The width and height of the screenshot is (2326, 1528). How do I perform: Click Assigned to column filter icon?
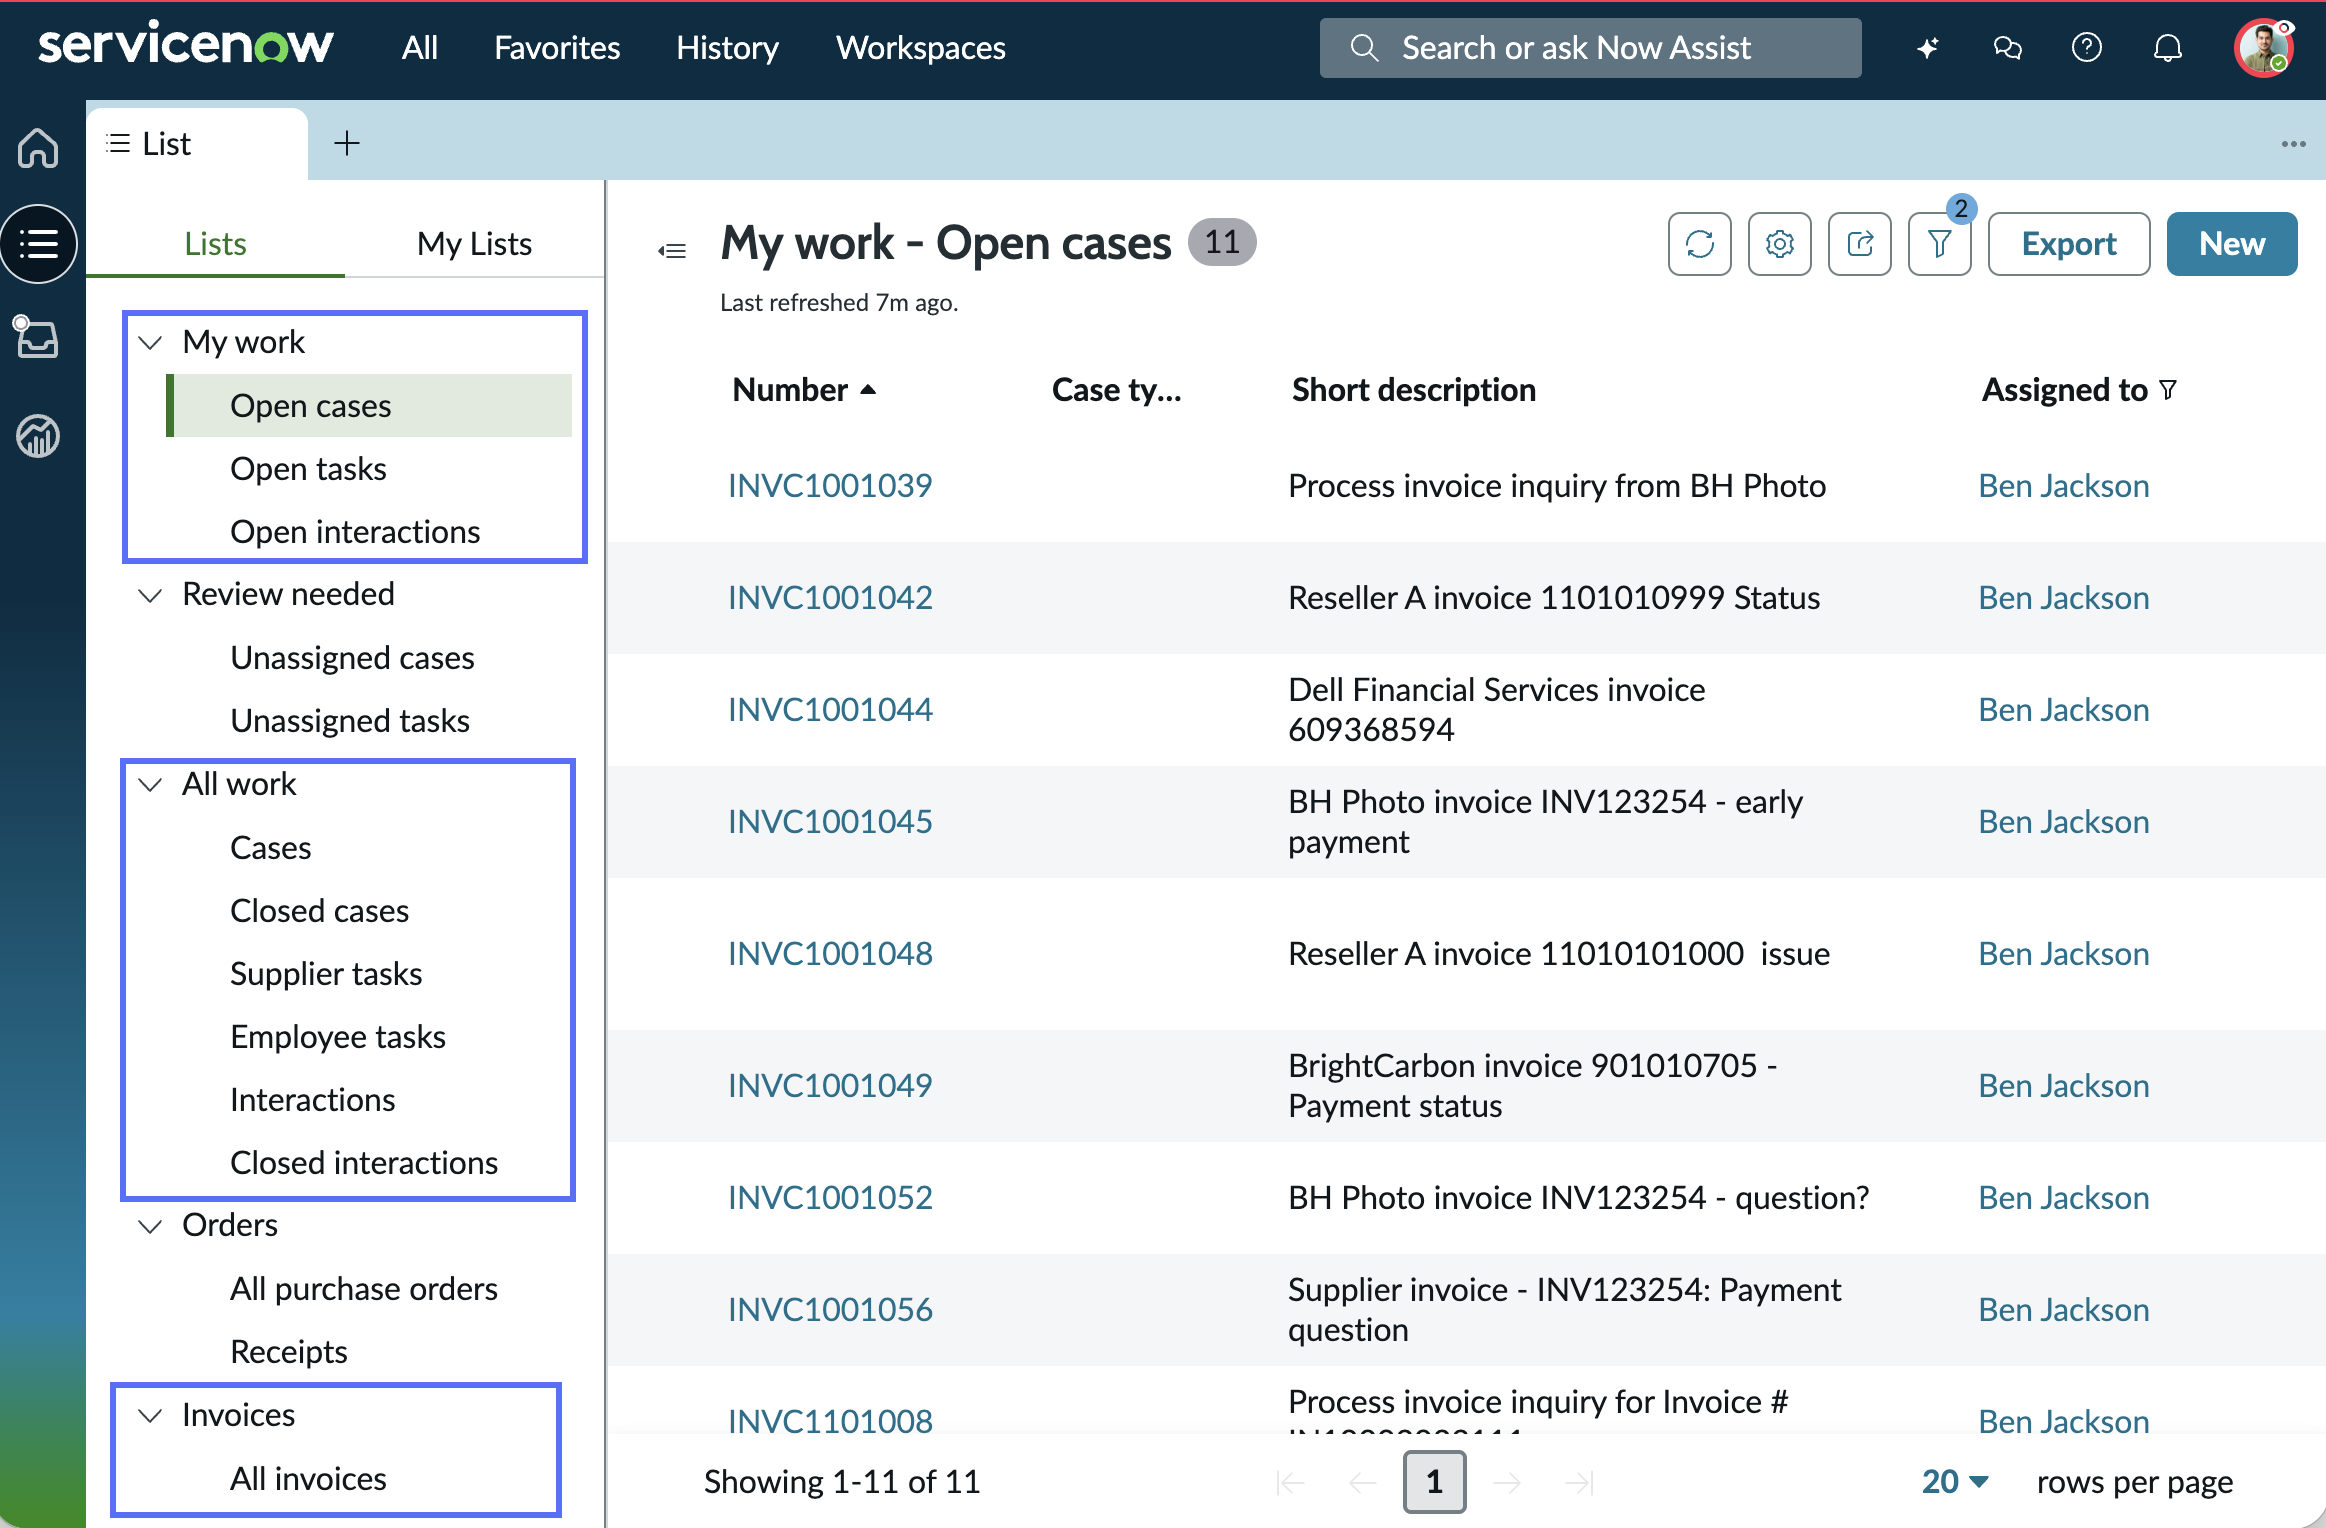2168,390
